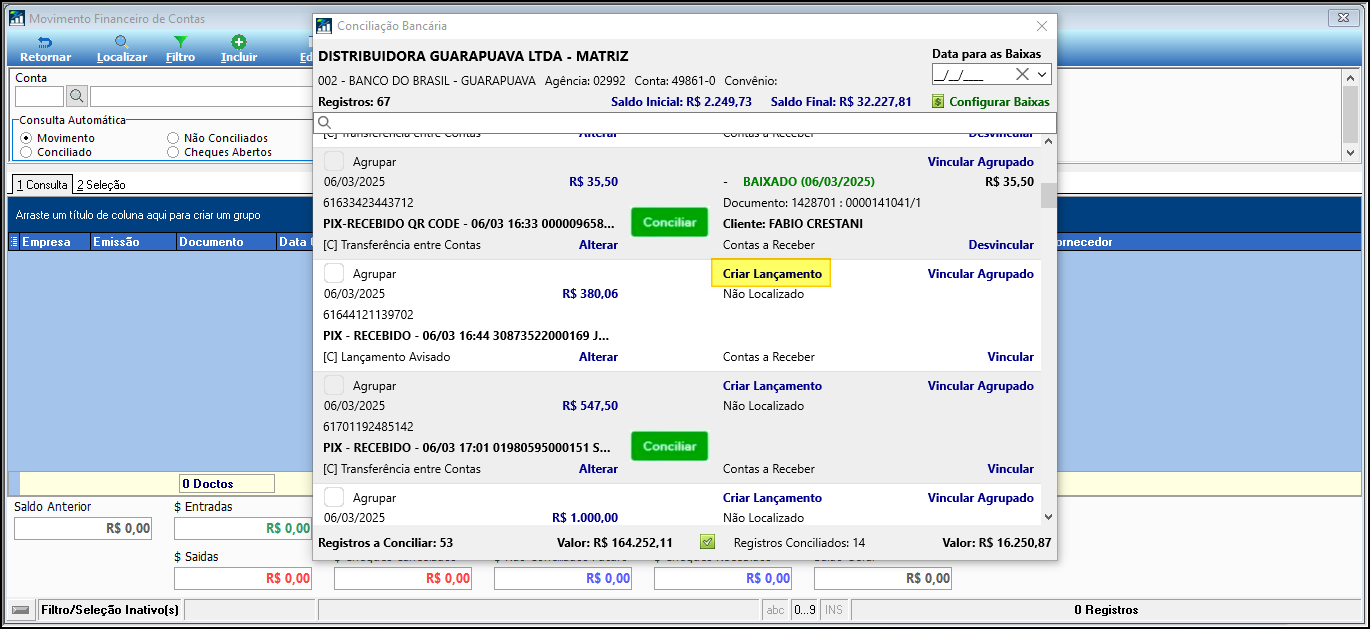Click the BAIXADO (06/03/2025) status text
Image resolution: width=1370 pixels, height=629 pixels.
809,181
